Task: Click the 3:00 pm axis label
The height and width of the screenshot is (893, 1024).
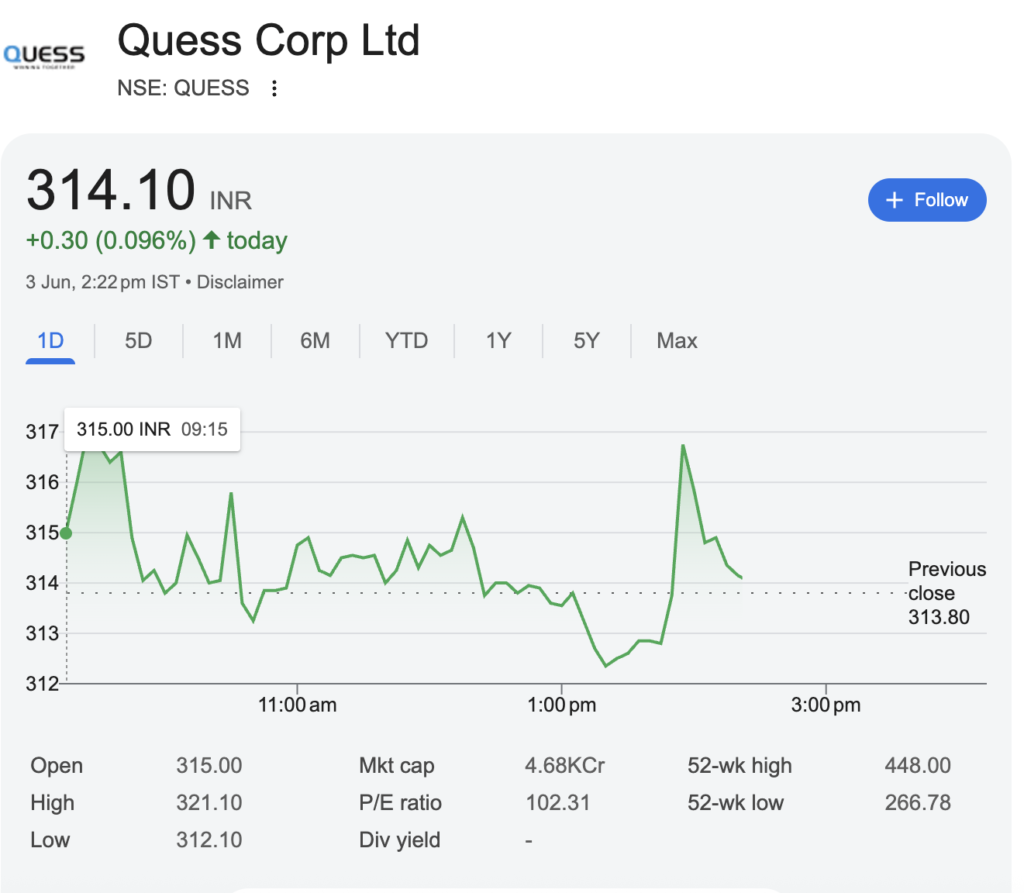Action: 825,705
